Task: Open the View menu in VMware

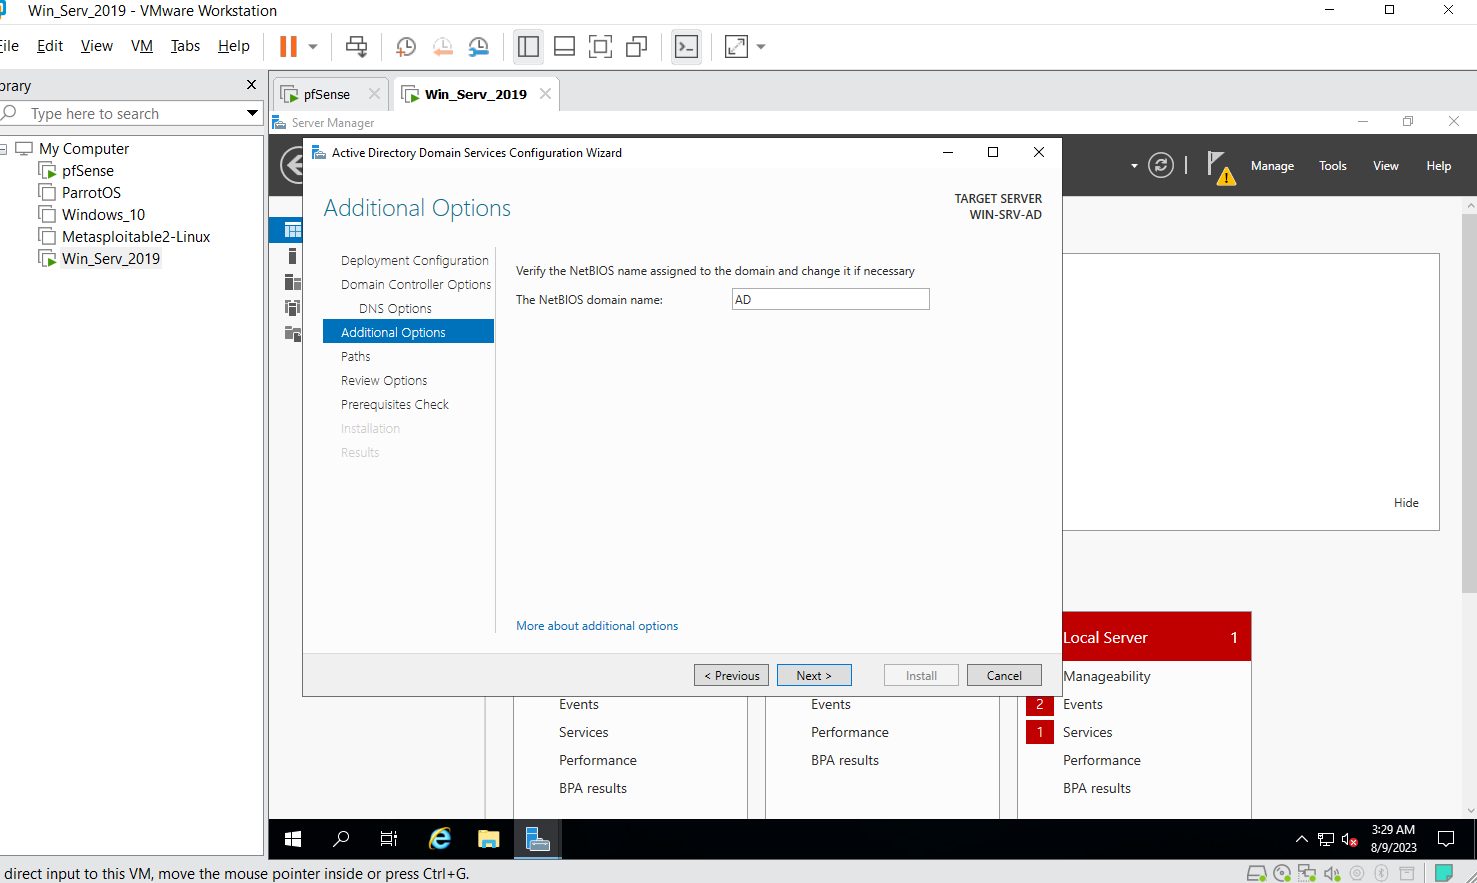Action: click(x=97, y=46)
